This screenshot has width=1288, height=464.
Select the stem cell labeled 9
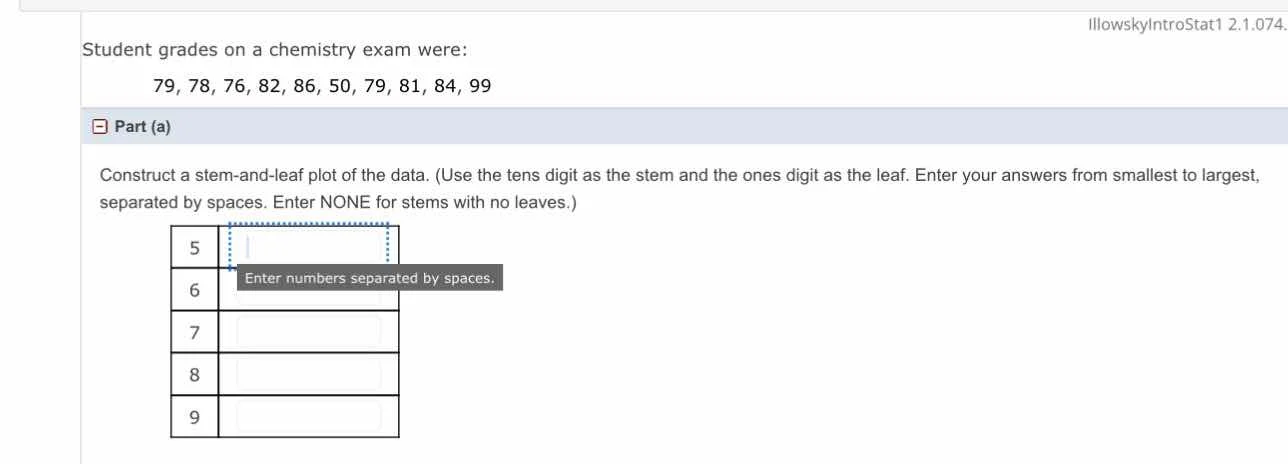[194, 417]
